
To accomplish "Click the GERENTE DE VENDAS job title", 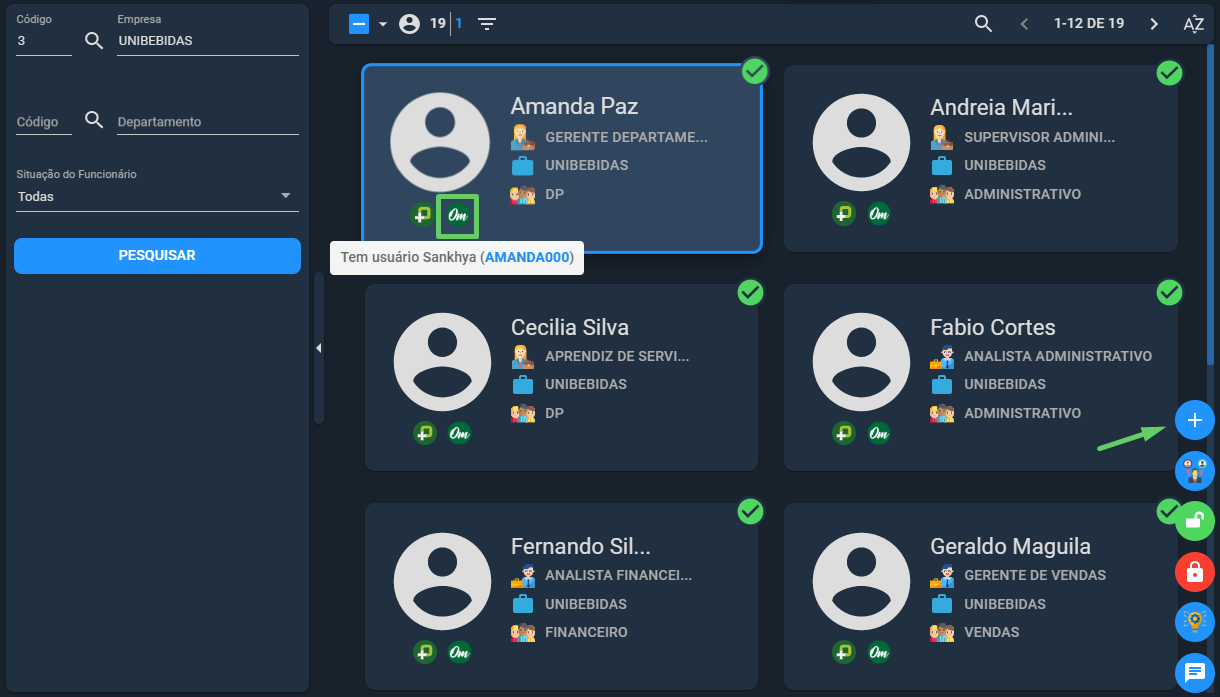I will pyautogui.click(x=1035, y=575).
